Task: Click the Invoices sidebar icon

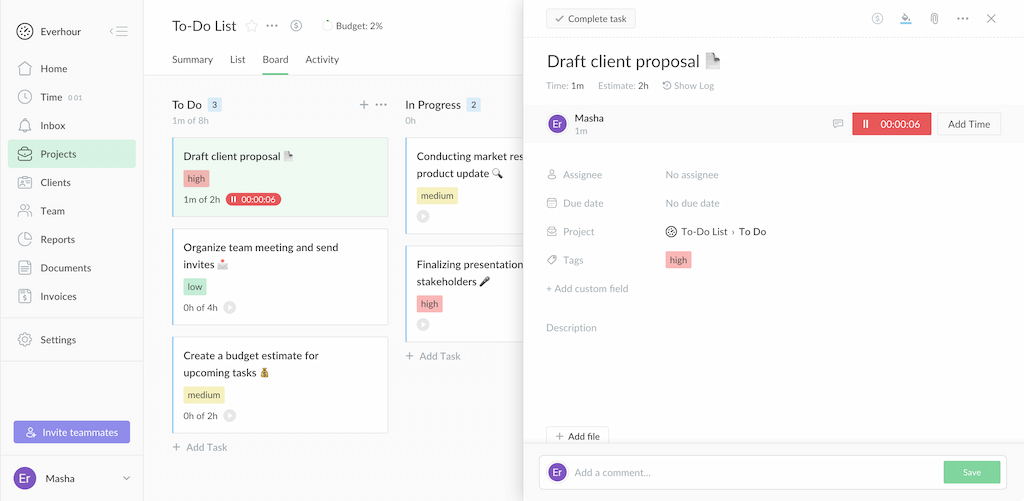Action: (x=25, y=296)
